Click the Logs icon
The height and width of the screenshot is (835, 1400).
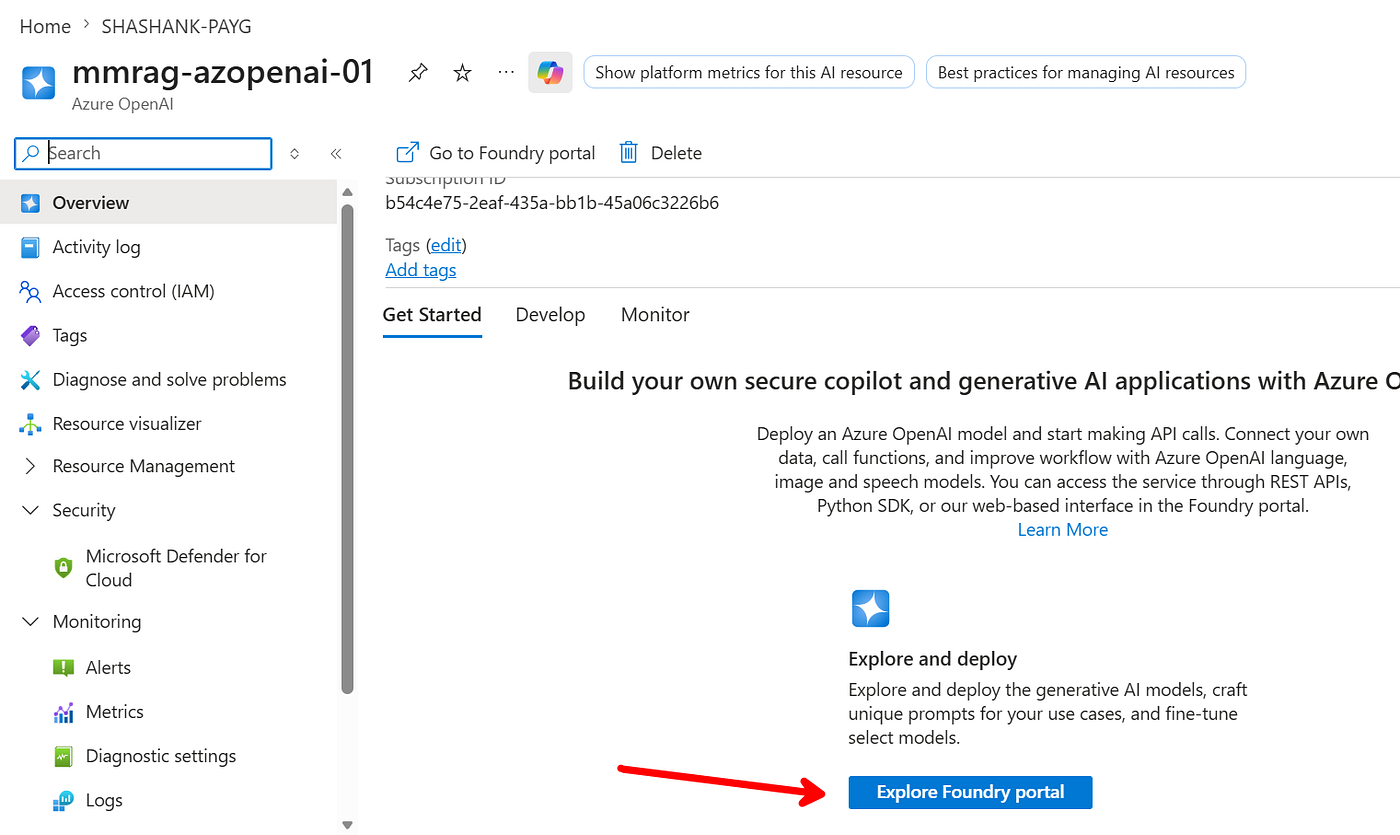click(63, 800)
